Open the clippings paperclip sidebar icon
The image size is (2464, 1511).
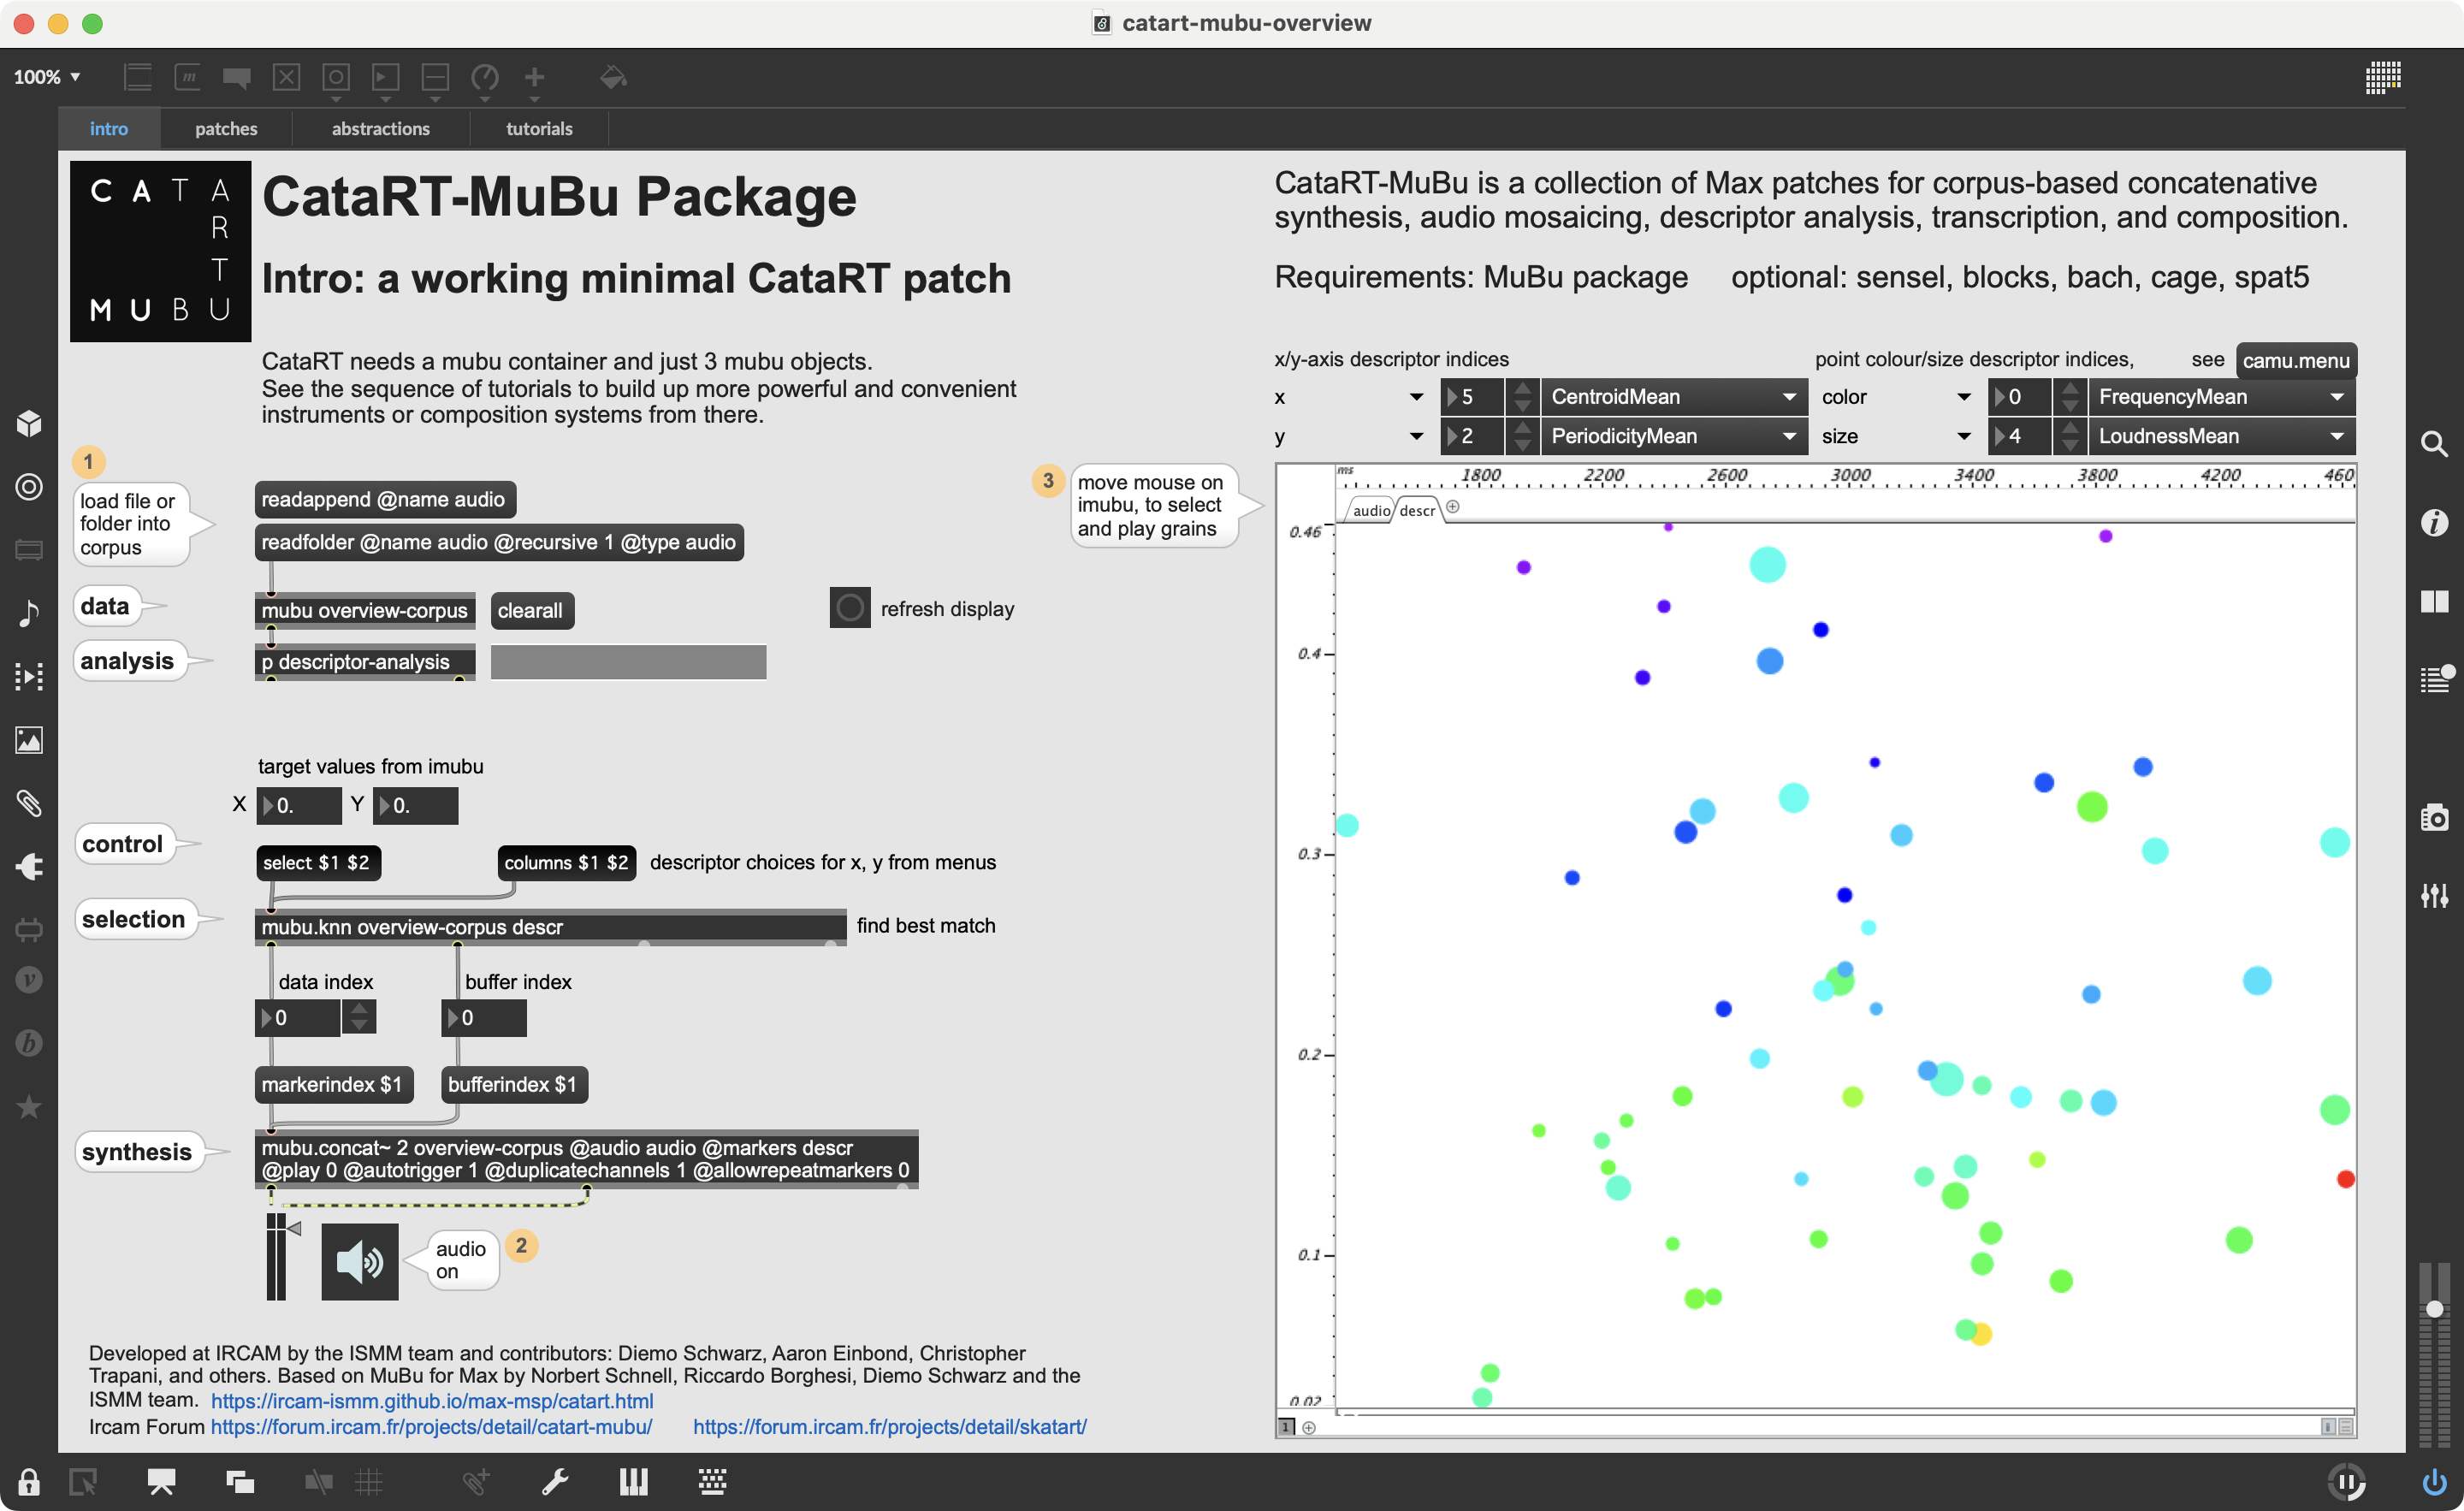pos(29,803)
